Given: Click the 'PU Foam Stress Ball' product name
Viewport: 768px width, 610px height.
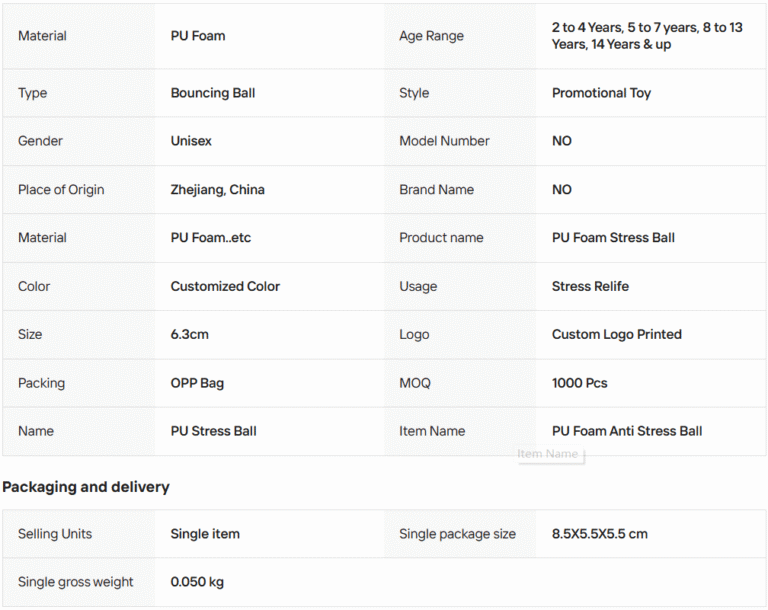Looking at the screenshot, I should point(613,238).
